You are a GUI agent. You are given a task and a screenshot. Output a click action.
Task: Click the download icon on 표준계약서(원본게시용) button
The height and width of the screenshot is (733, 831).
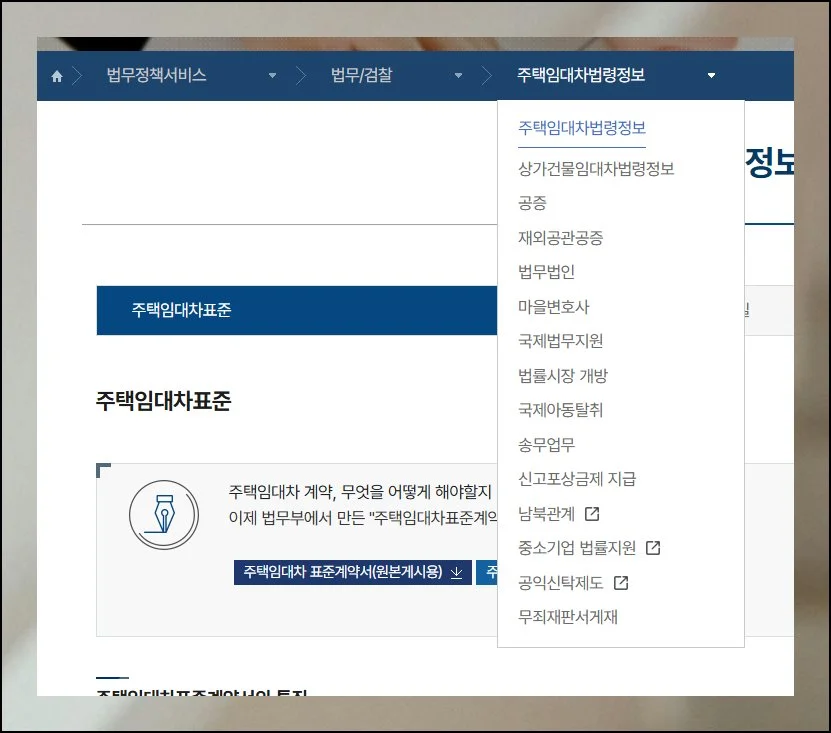coord(456,573)
